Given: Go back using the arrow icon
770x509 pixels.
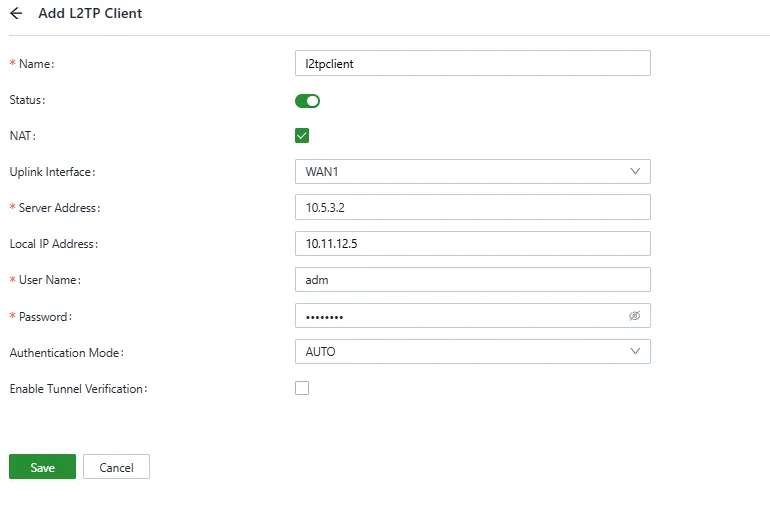Looking at the screenshot, I should pyautogui.click(x=16, y=13).
